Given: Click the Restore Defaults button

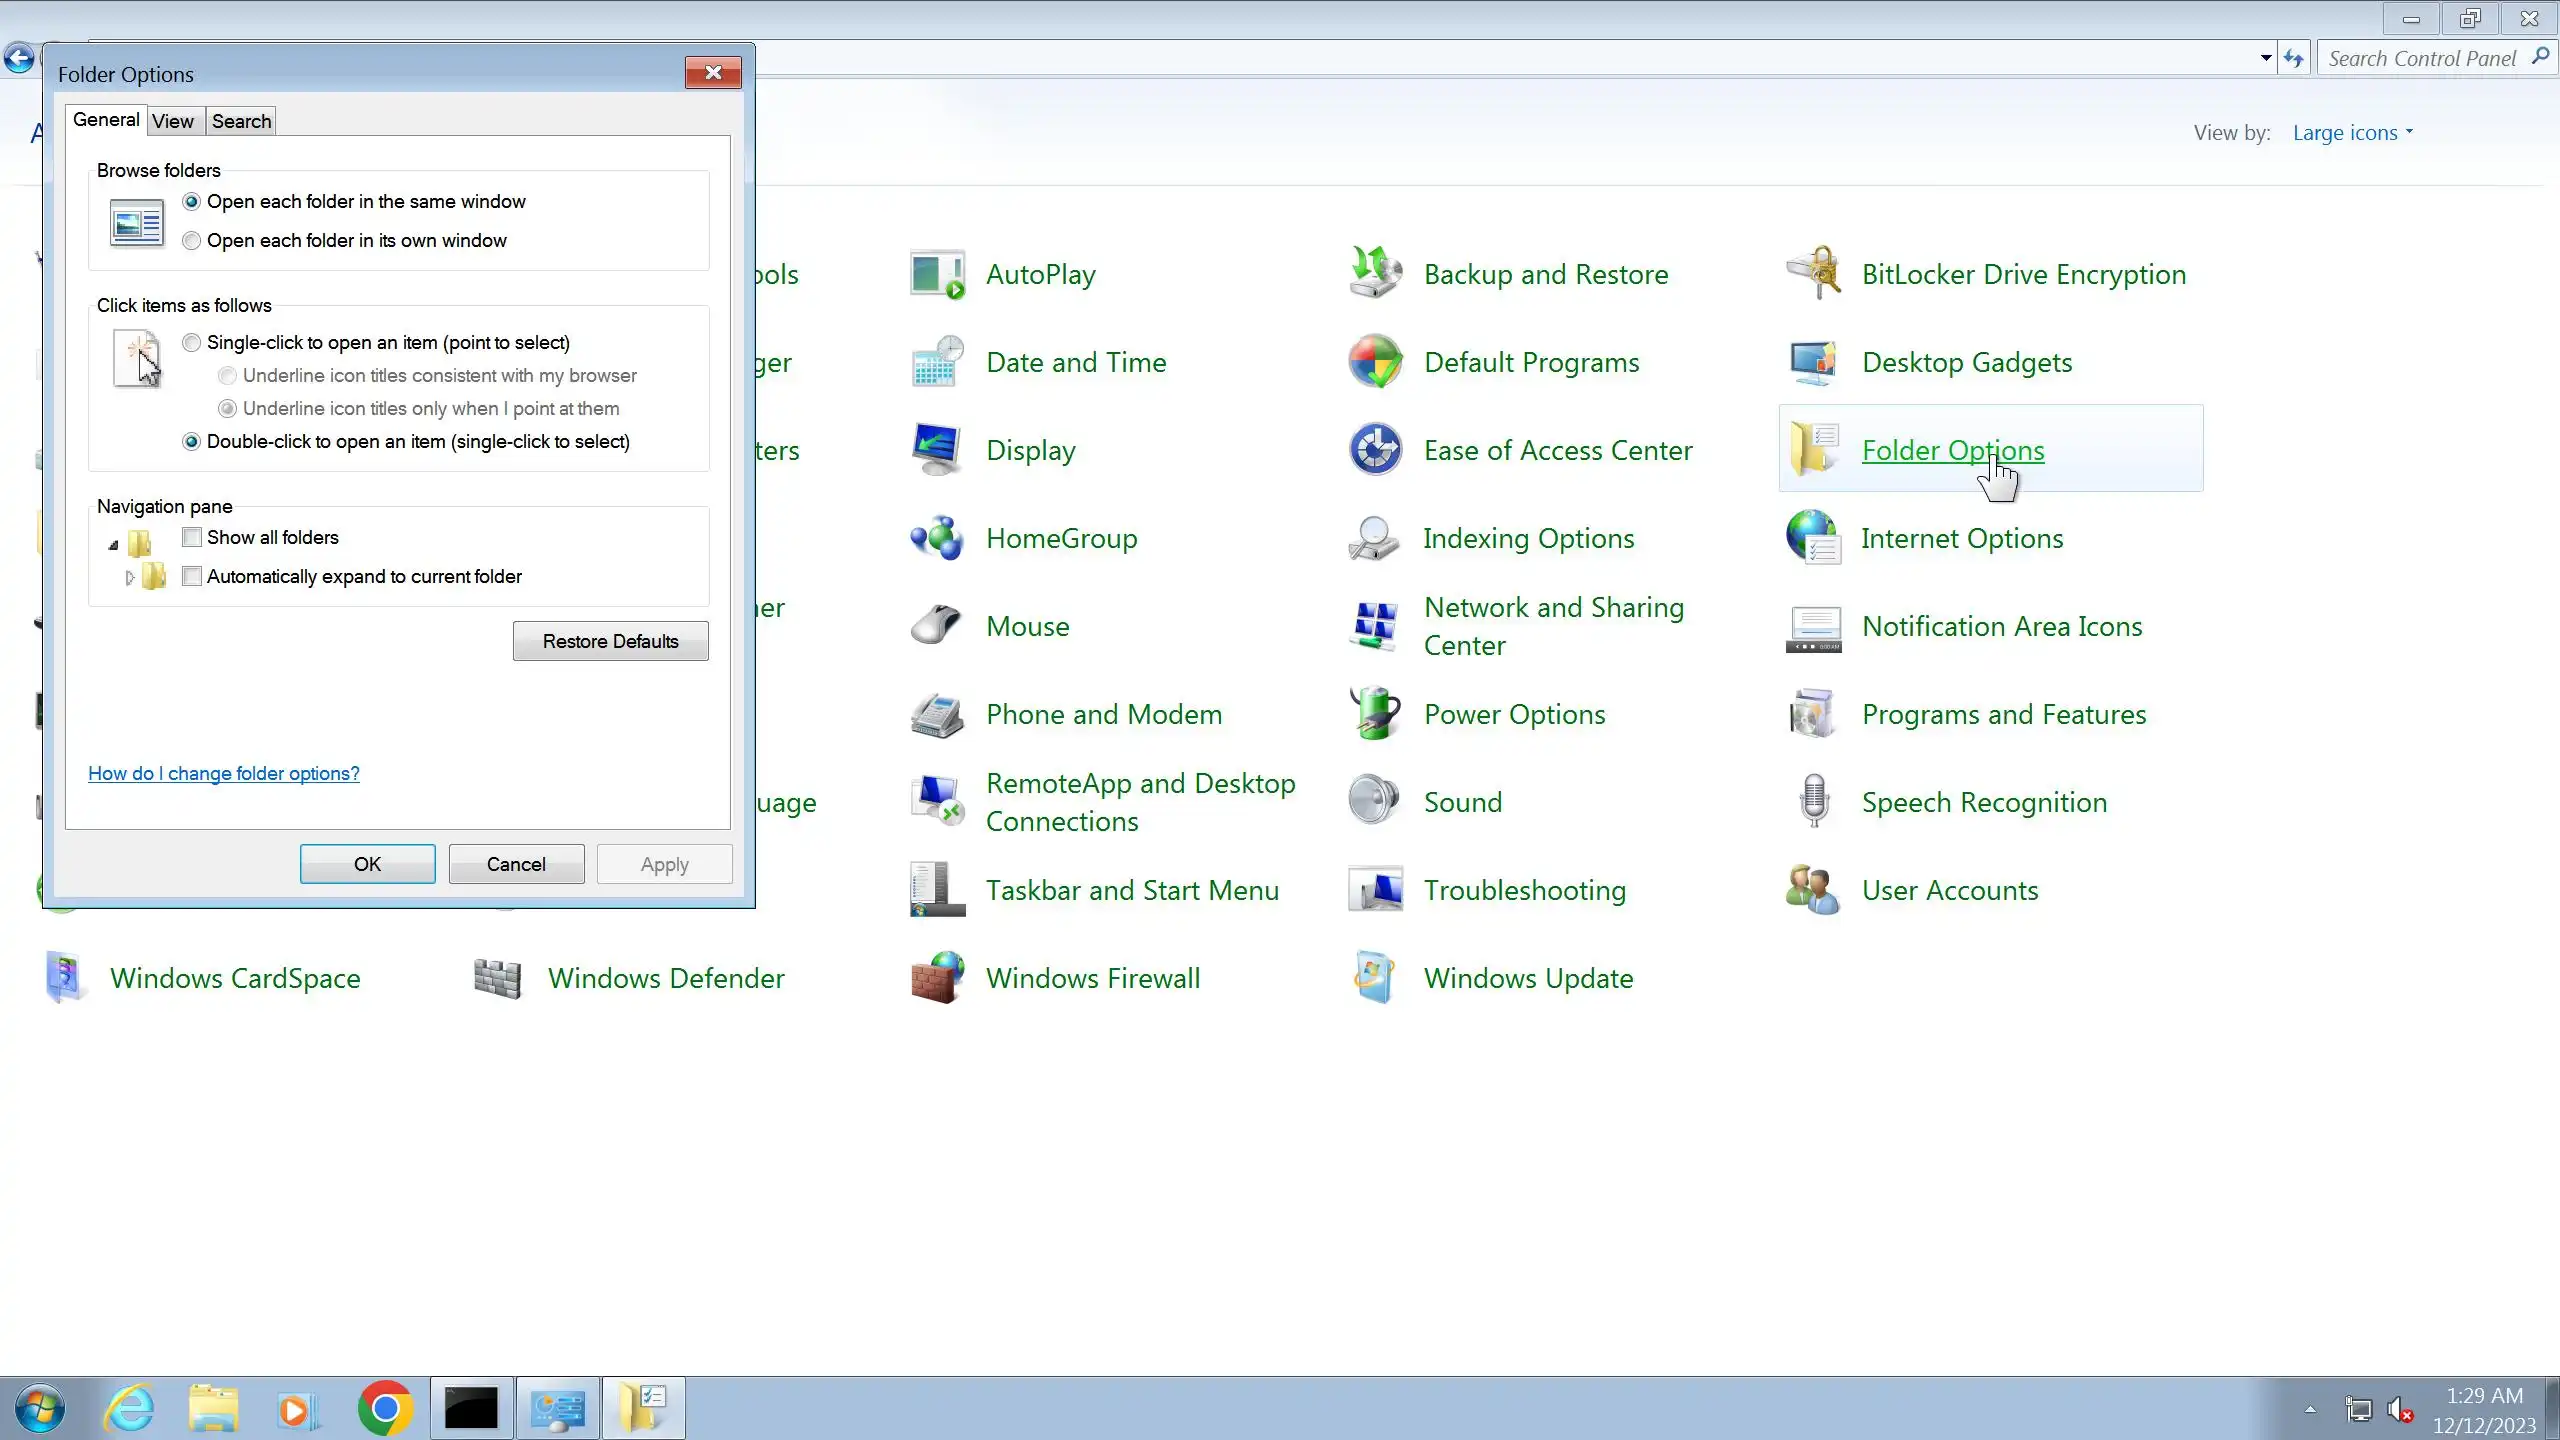Looking at the screenshot, I should click(610, 641).
